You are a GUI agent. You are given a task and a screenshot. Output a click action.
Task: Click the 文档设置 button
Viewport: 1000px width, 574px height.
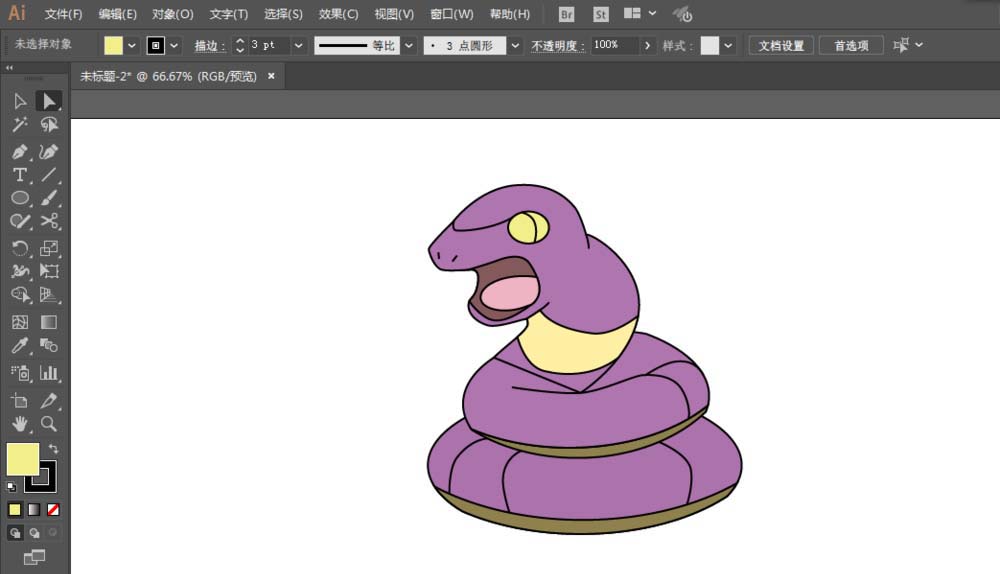(781, 45)
